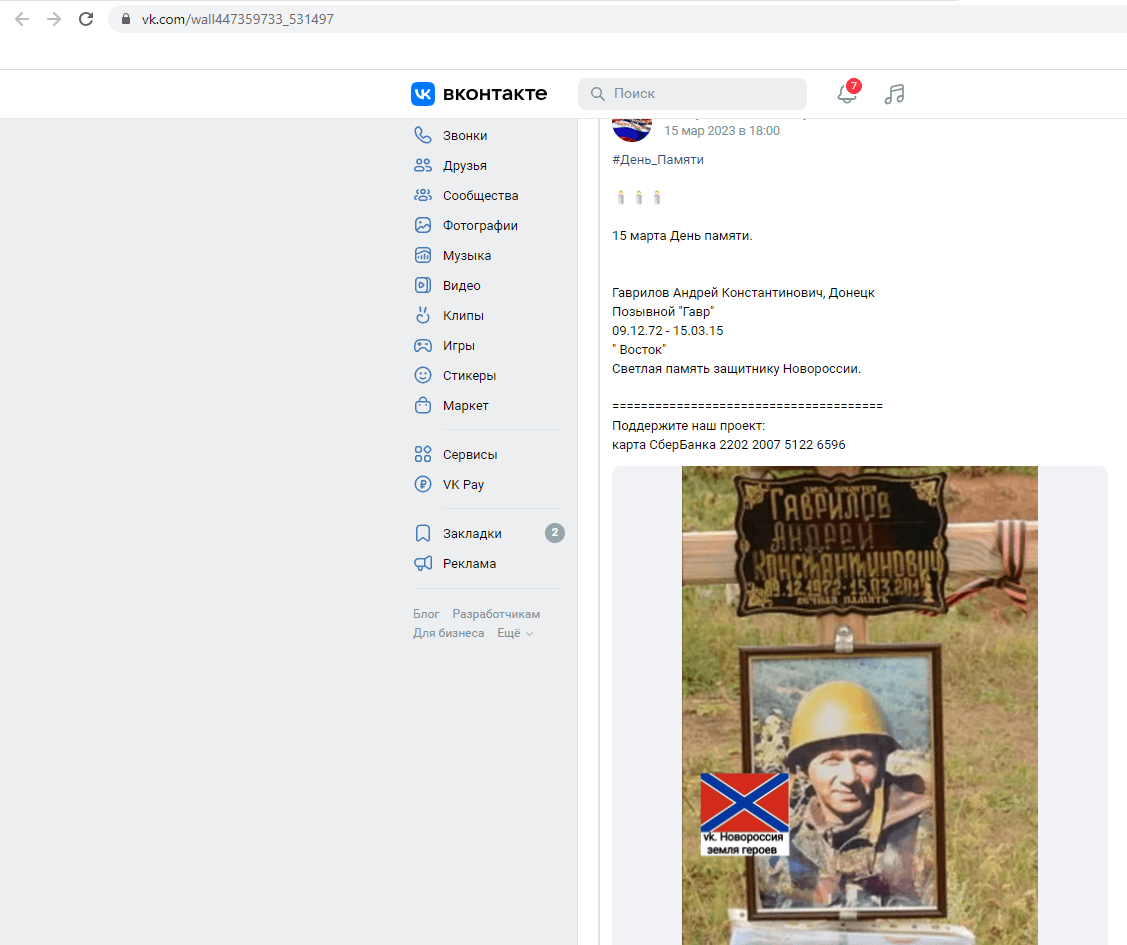Reload the page in the browser
The width and height of the screenshot is (1127, 945).
(86, 19)
